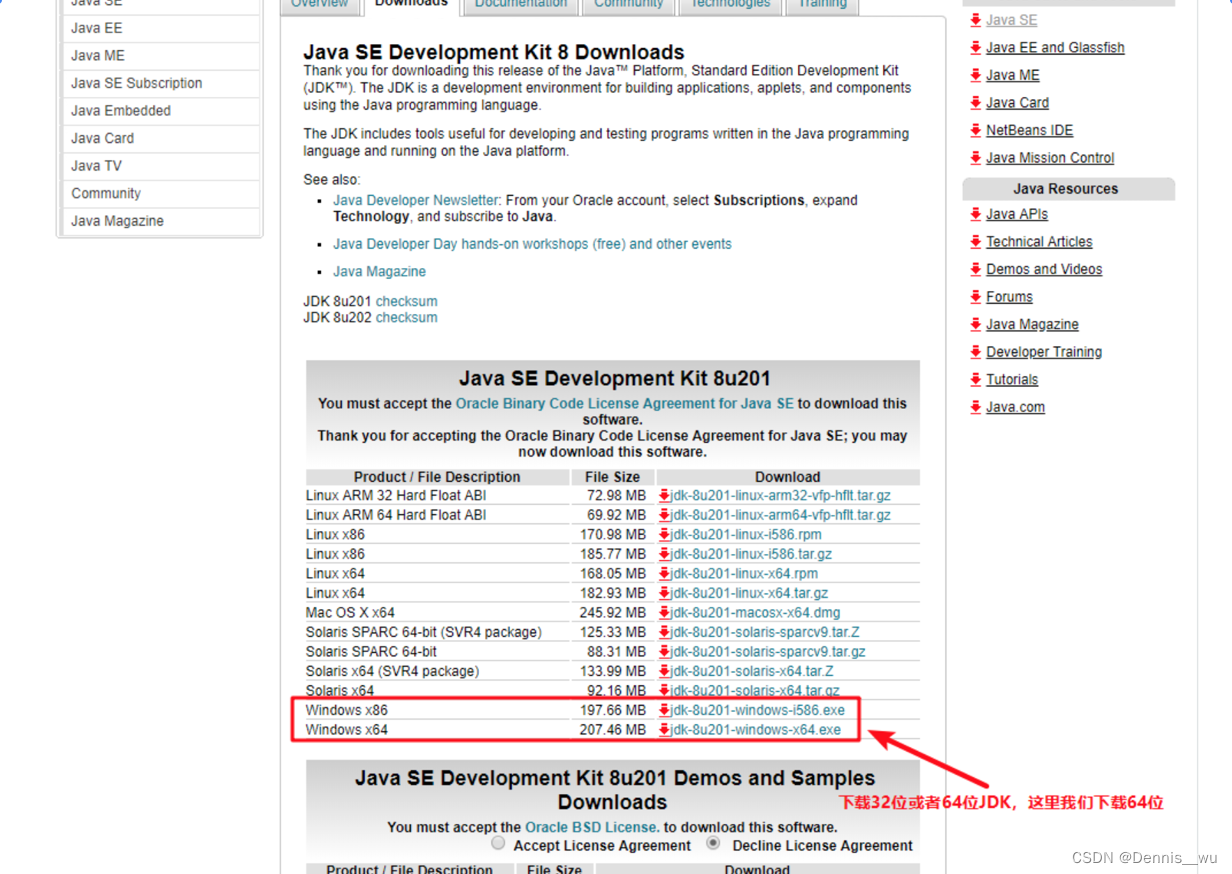The width and height of the screenshot is (1232, 874).
Task: Open JDK 8u202 checksum link
Action: 406,317
